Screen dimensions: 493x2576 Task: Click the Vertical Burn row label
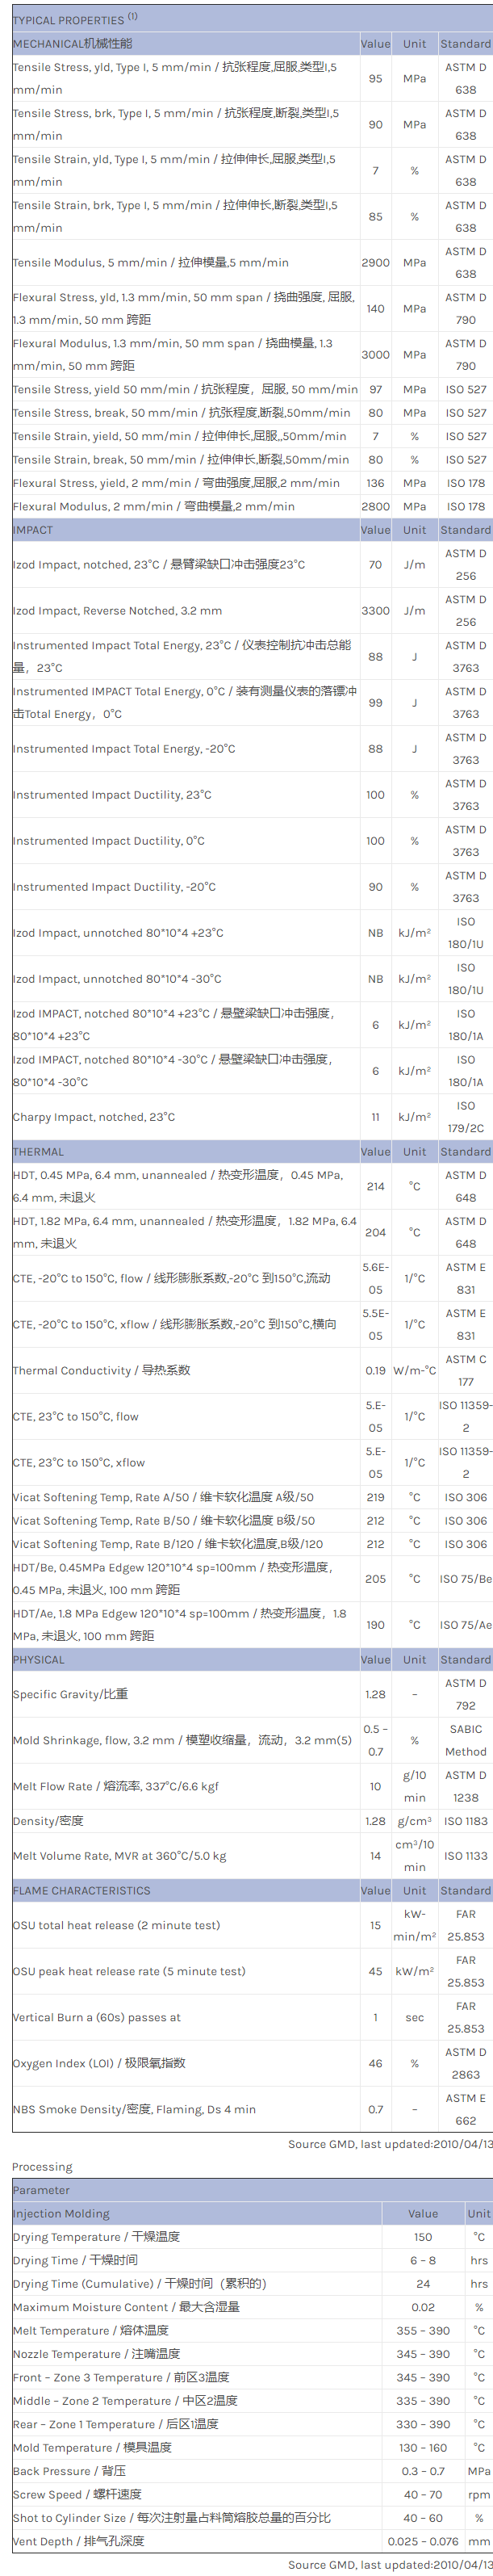(x=96, y=2017)
